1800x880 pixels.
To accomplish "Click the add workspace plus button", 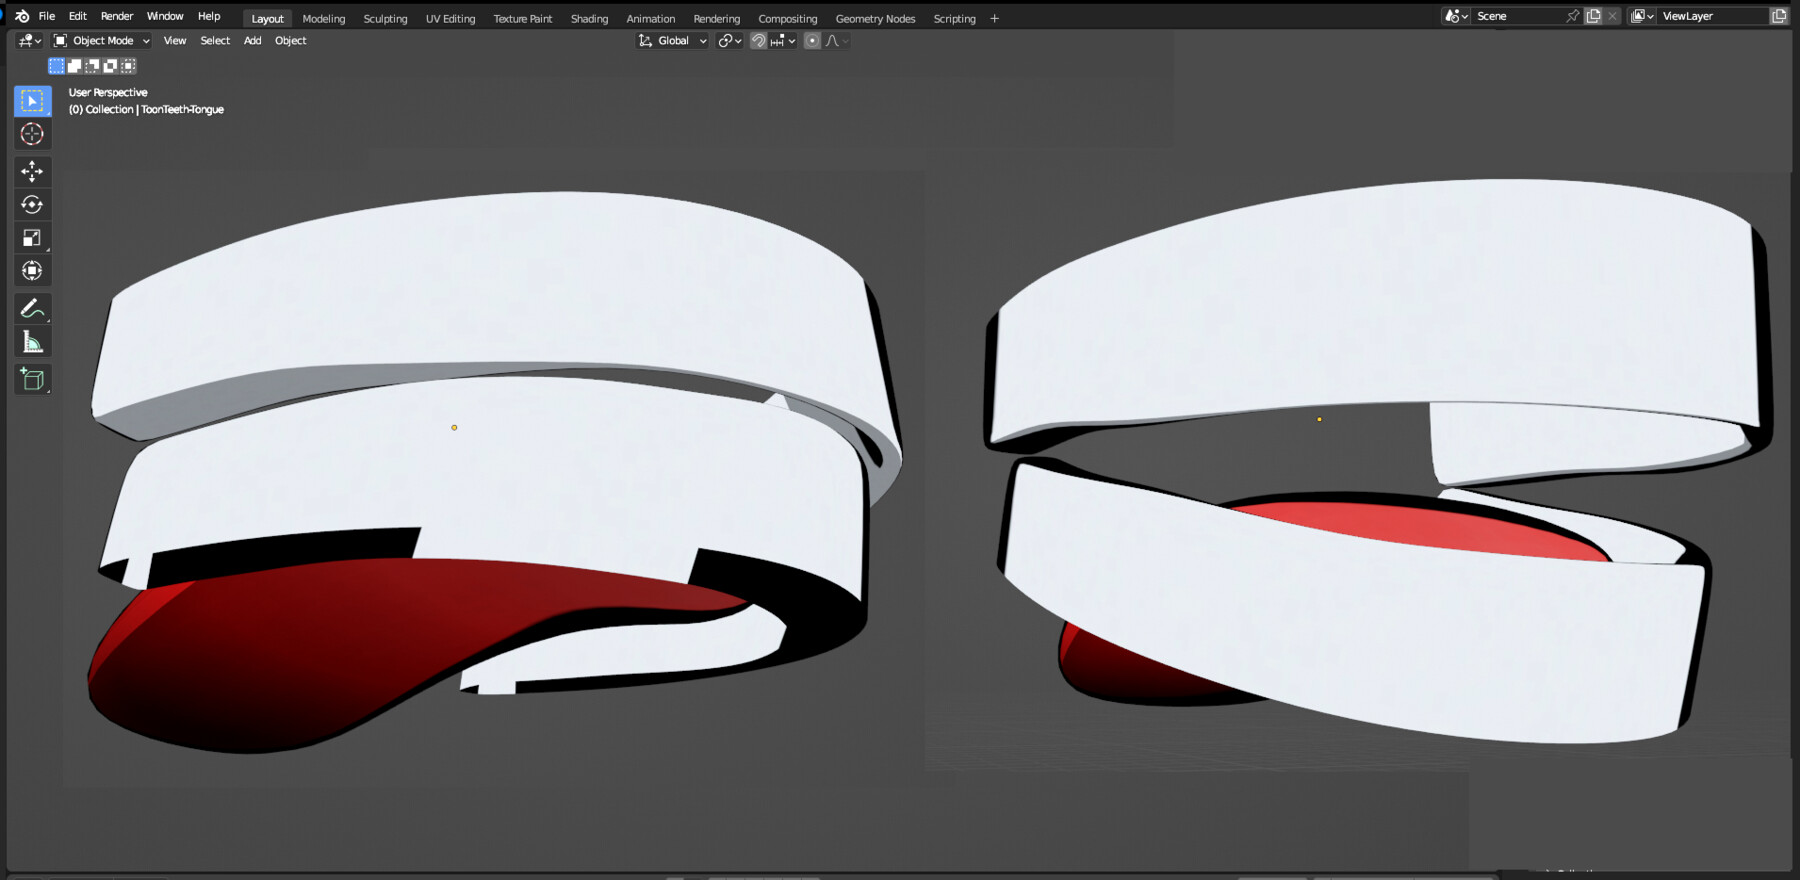I will pyautogui.click(x=994, y=19).
